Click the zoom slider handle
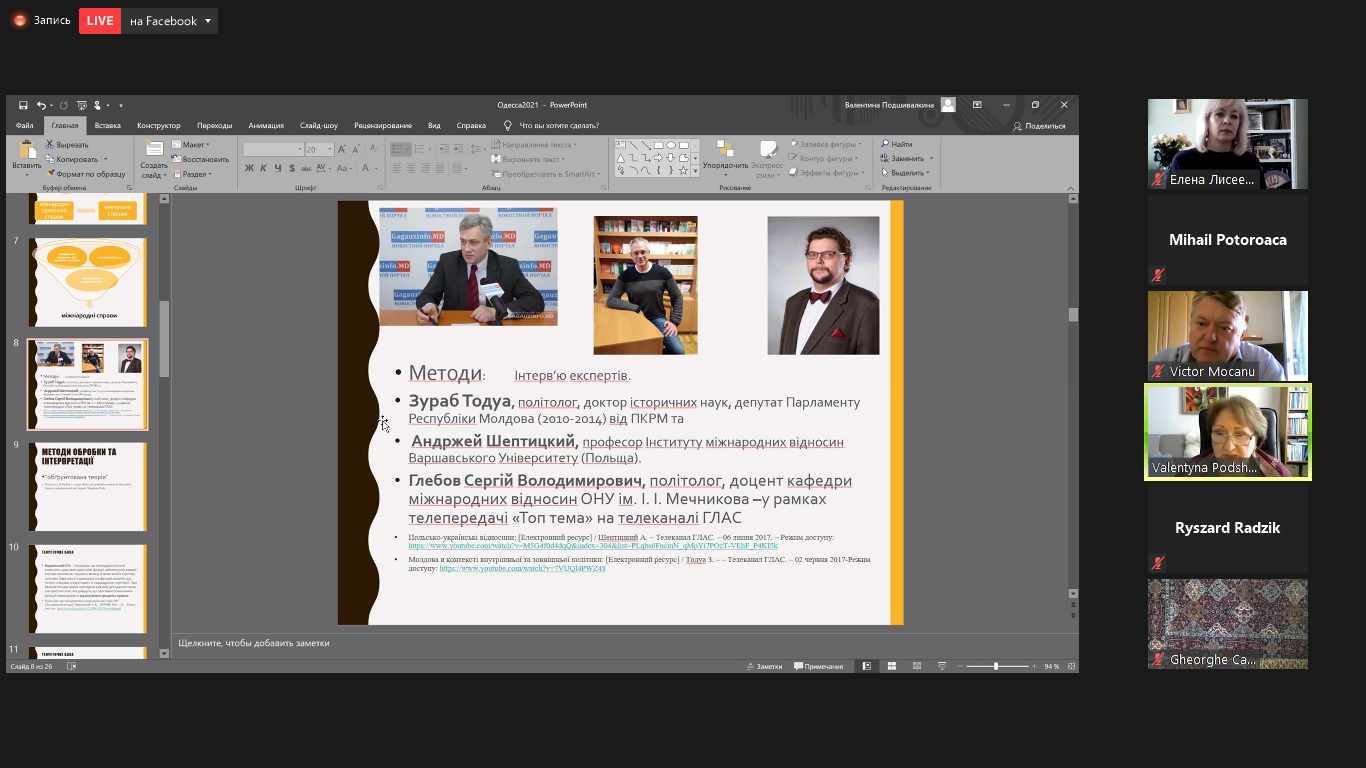The height and width of the screenshot is (768, 1366). 995,666
